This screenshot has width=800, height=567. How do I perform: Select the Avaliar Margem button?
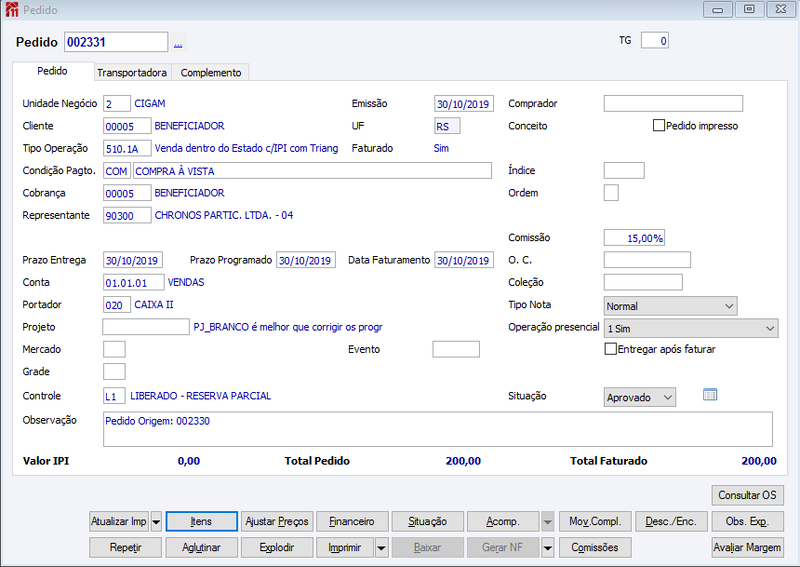tap(747, 548)
